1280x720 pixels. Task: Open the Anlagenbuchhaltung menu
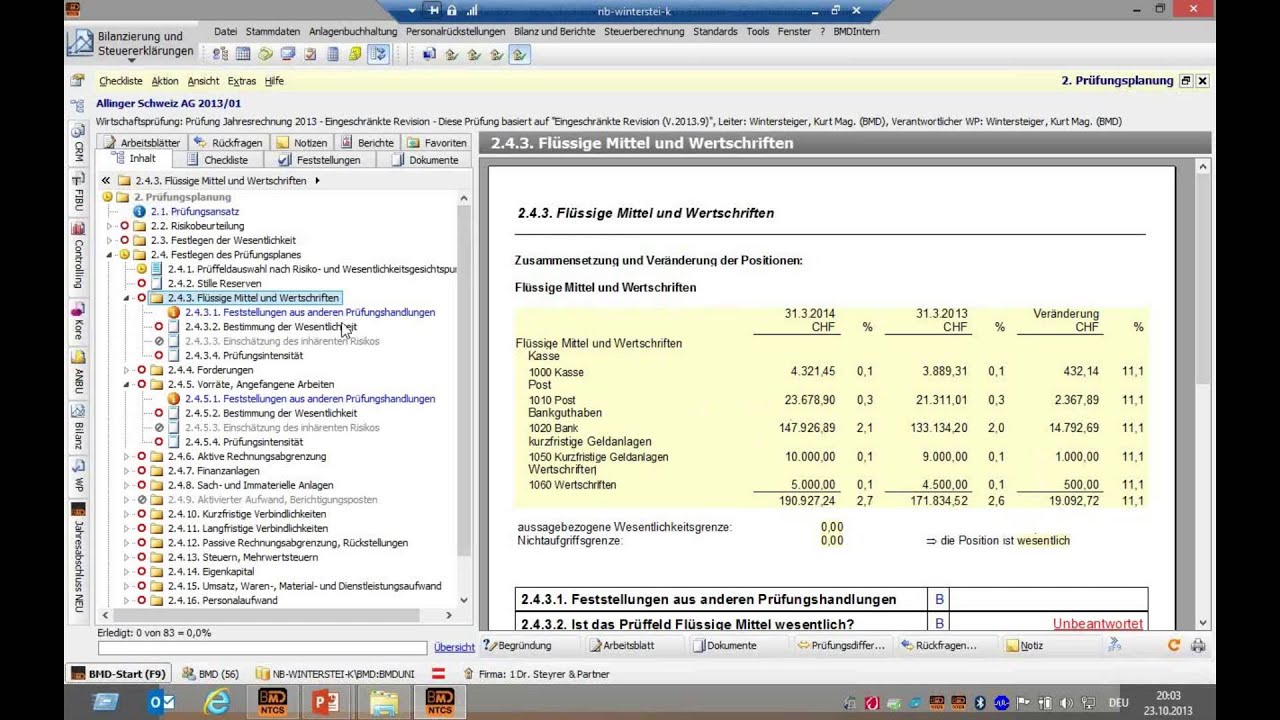(x=353, y=32)
